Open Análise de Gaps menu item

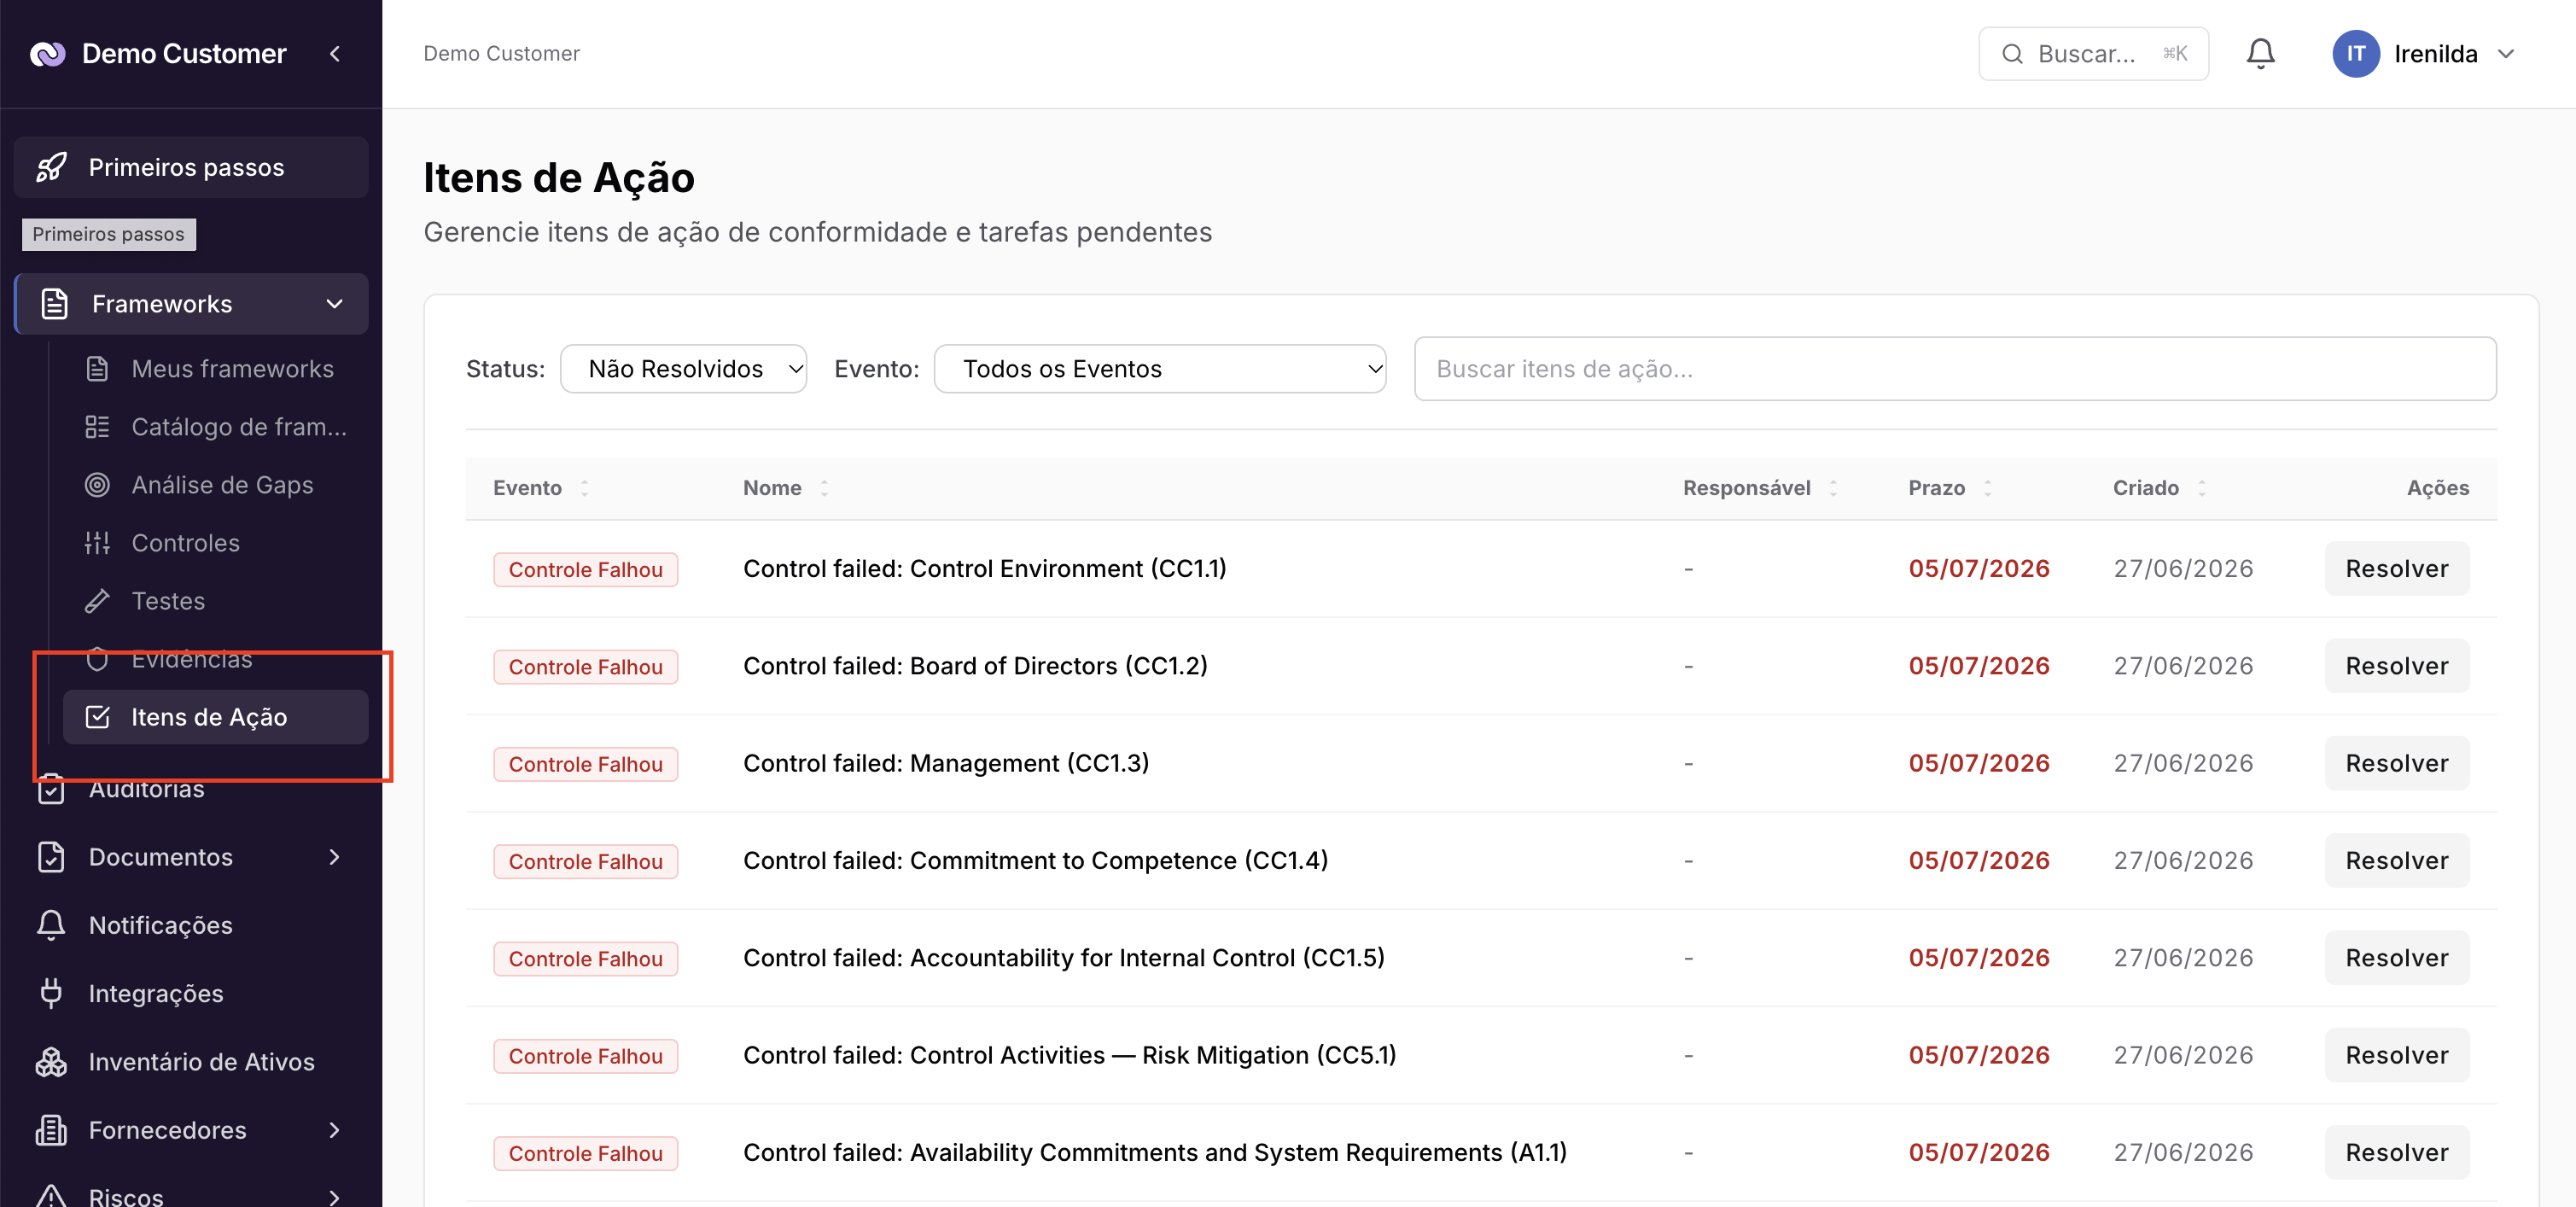tap(215, 485)
